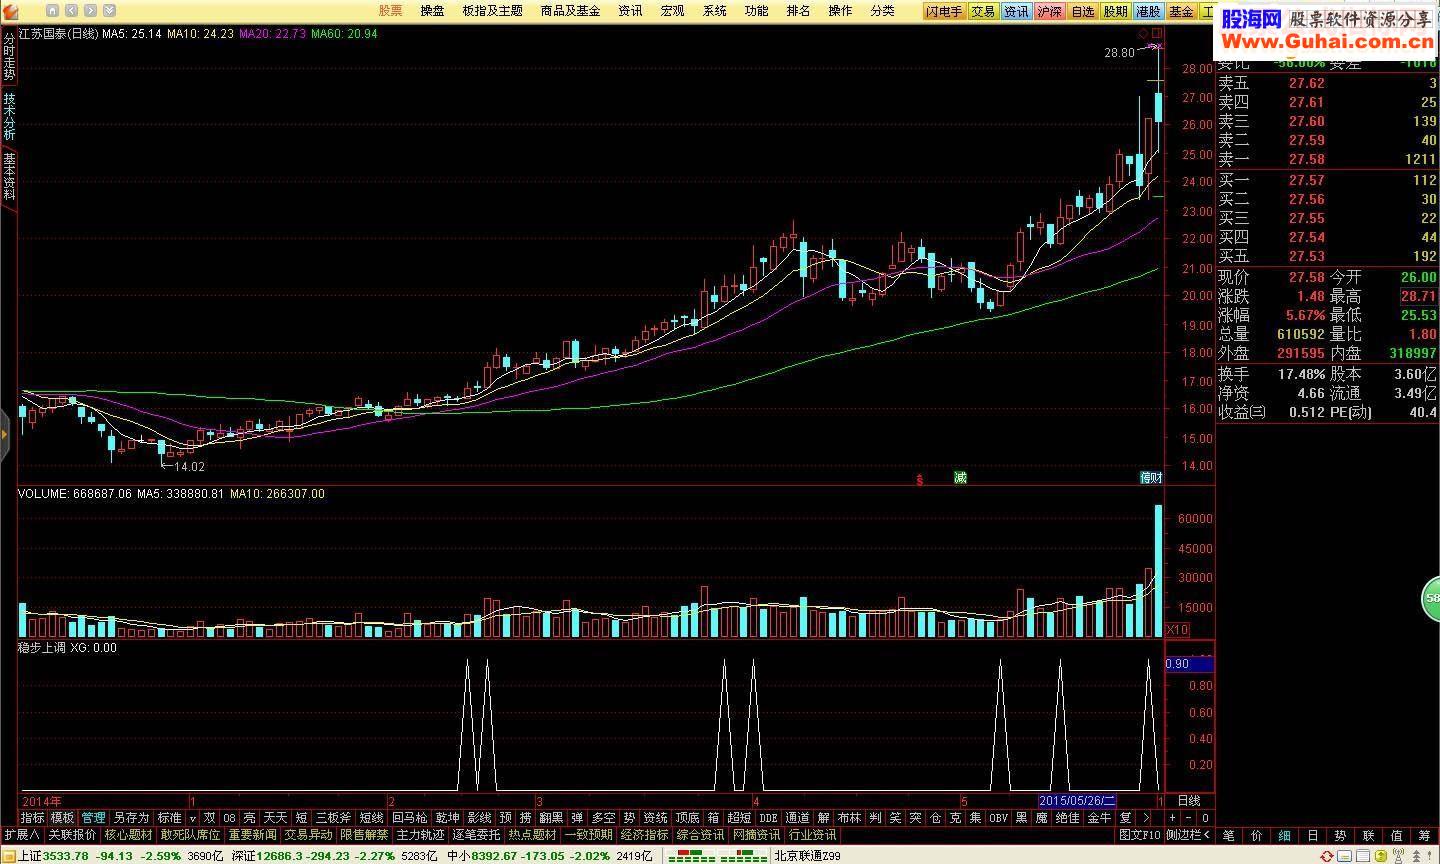
Task: Click the 2015/05/26 date marker on timeline
Action: click(x=1077, y=801)
